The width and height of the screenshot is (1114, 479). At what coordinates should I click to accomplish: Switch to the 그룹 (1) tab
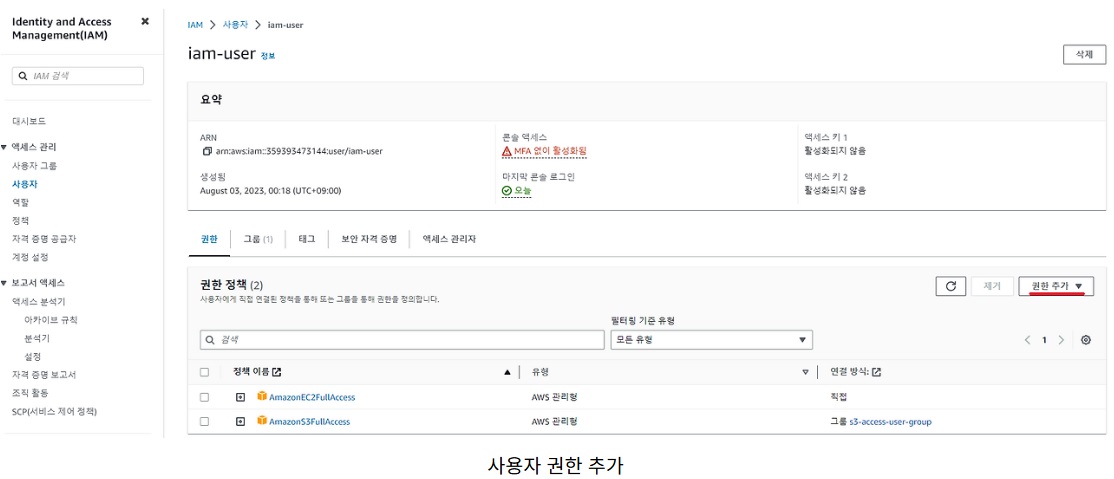coord(258,240)
